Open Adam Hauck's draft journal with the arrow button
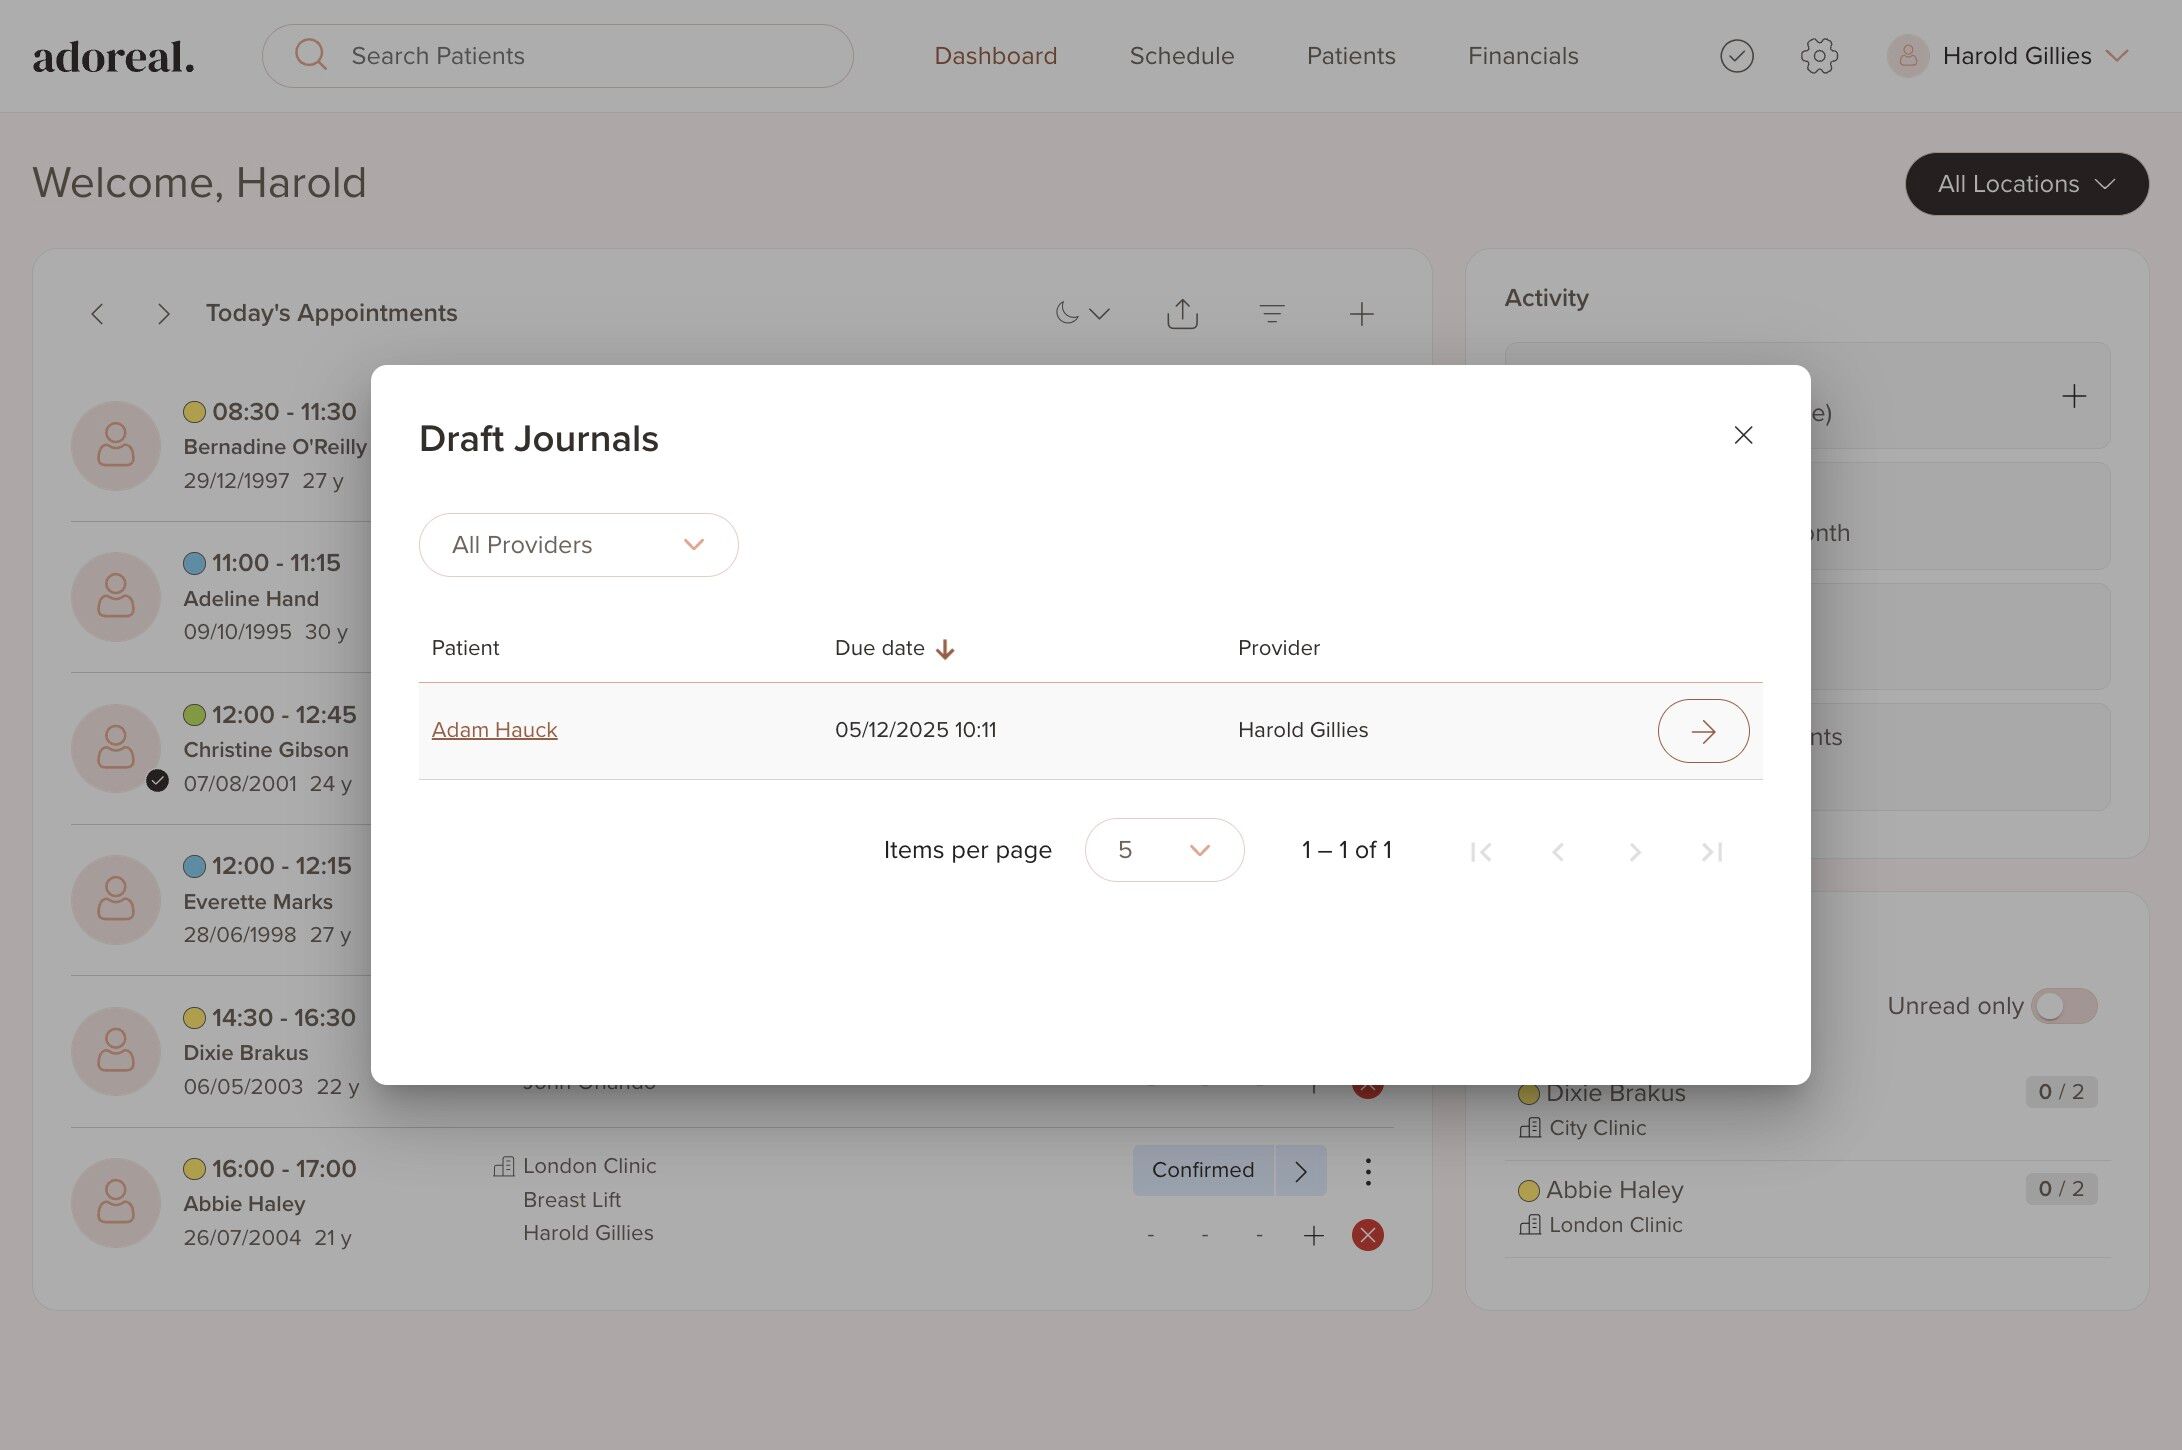2182x1450 pixels. [1702, 731]
